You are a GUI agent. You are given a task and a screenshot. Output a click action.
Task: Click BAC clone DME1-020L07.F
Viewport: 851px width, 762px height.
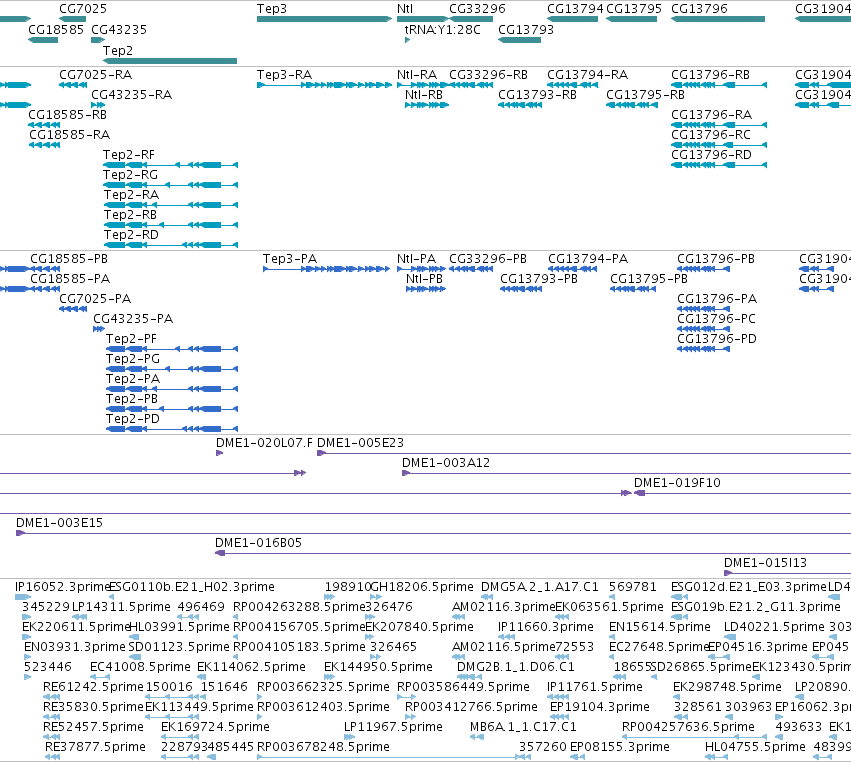coord(264,442)
